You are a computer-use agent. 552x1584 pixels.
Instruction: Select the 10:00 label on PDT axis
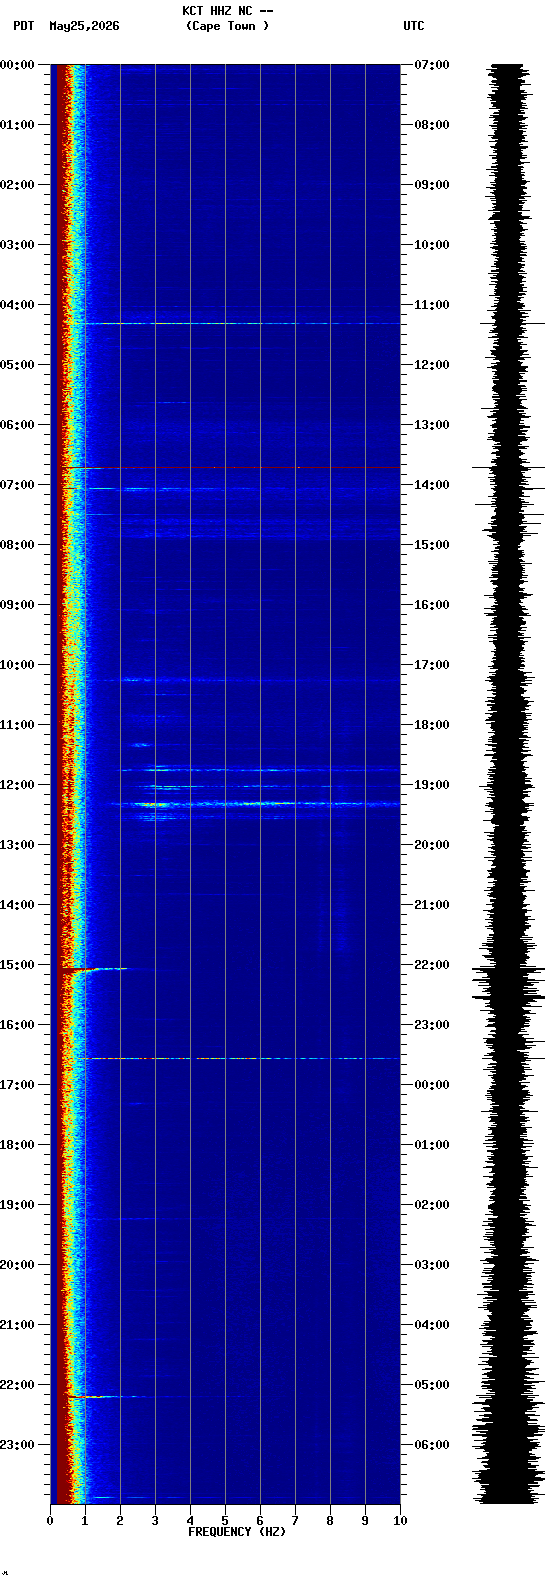point(18,665)
